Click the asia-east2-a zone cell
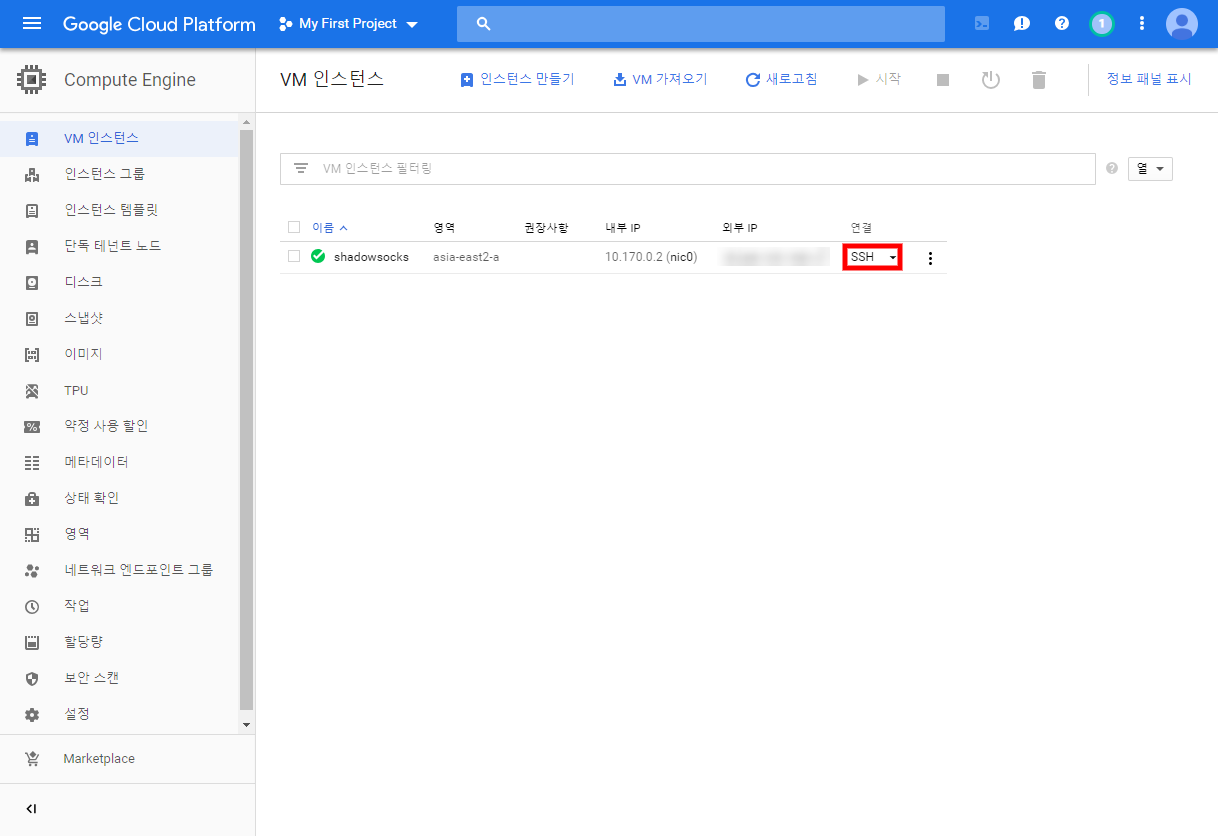 (x=466, y=257)
